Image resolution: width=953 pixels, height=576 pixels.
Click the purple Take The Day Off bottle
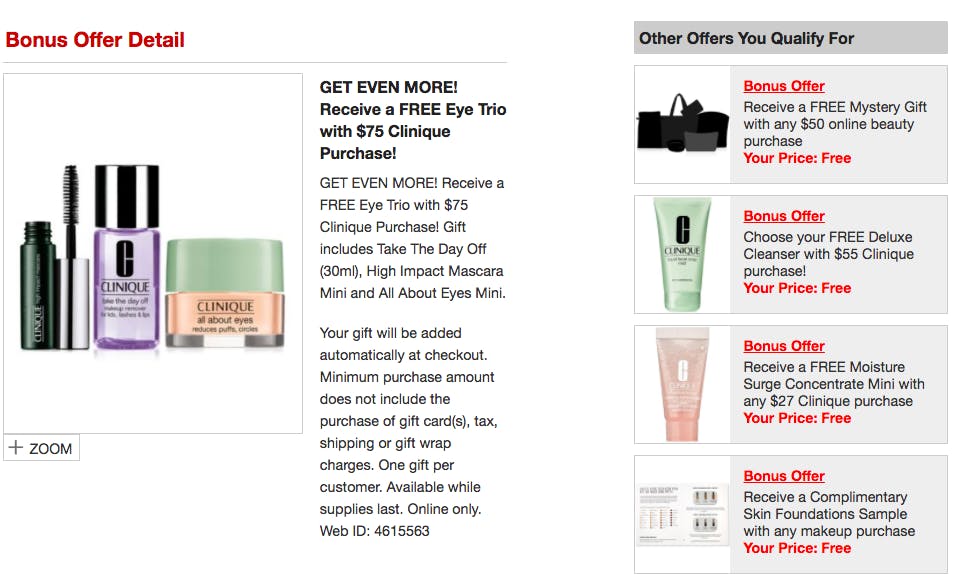(x=126, y=258)
